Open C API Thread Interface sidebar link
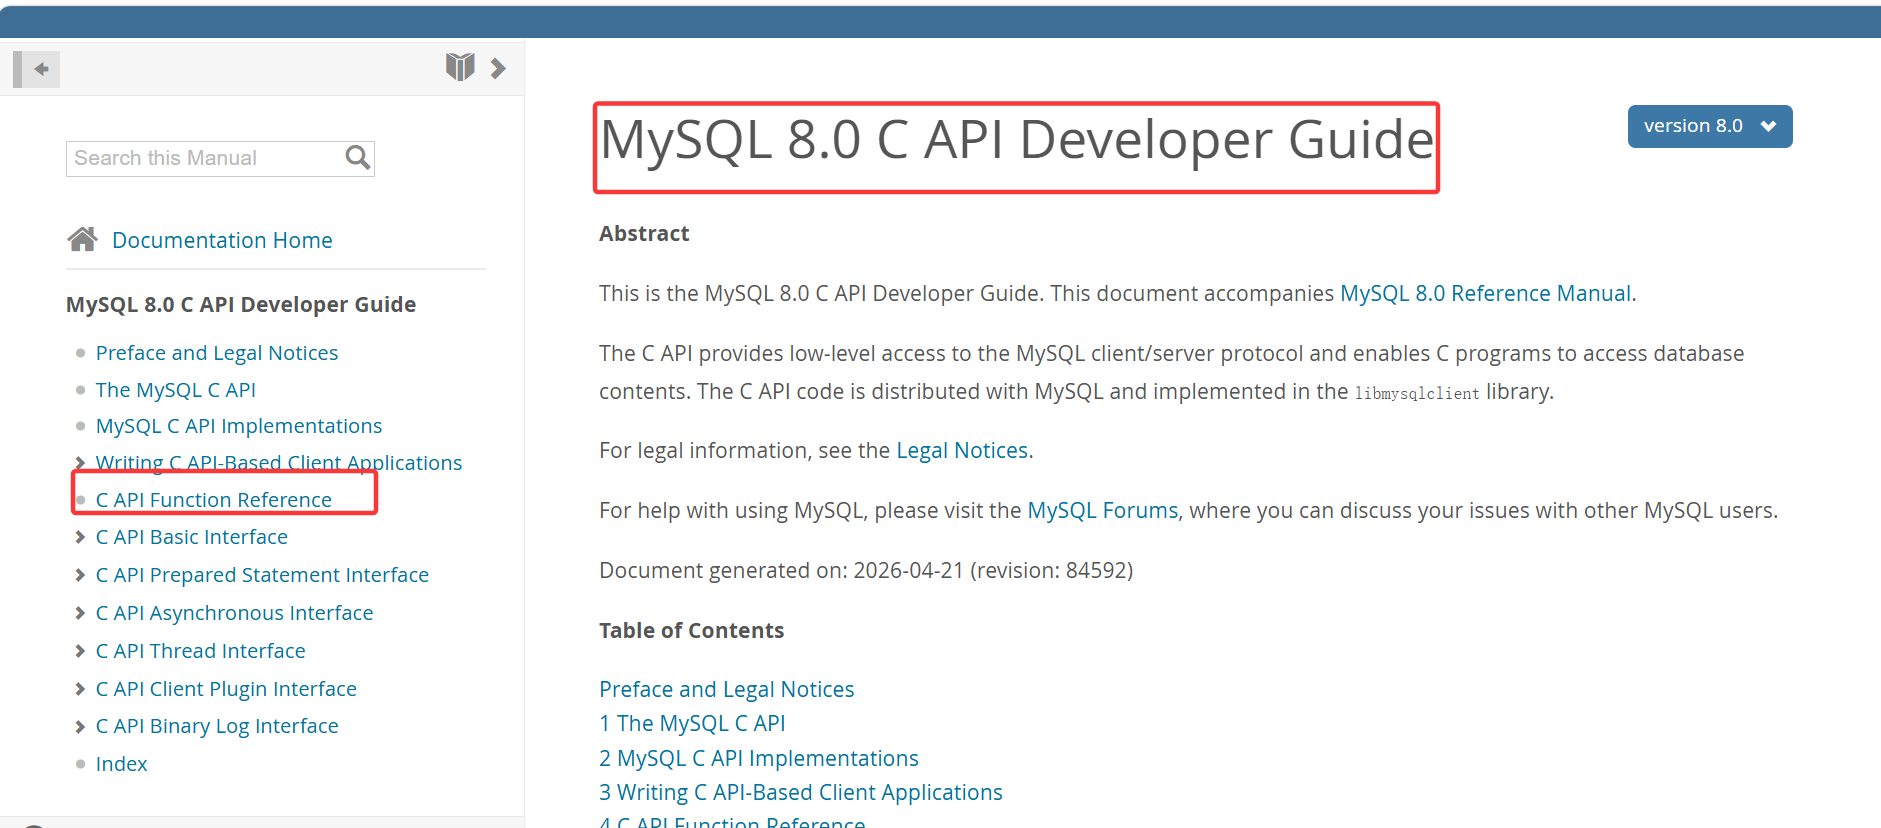The height and width of the screenshot is (828, 1881). (x=201, y=651)
